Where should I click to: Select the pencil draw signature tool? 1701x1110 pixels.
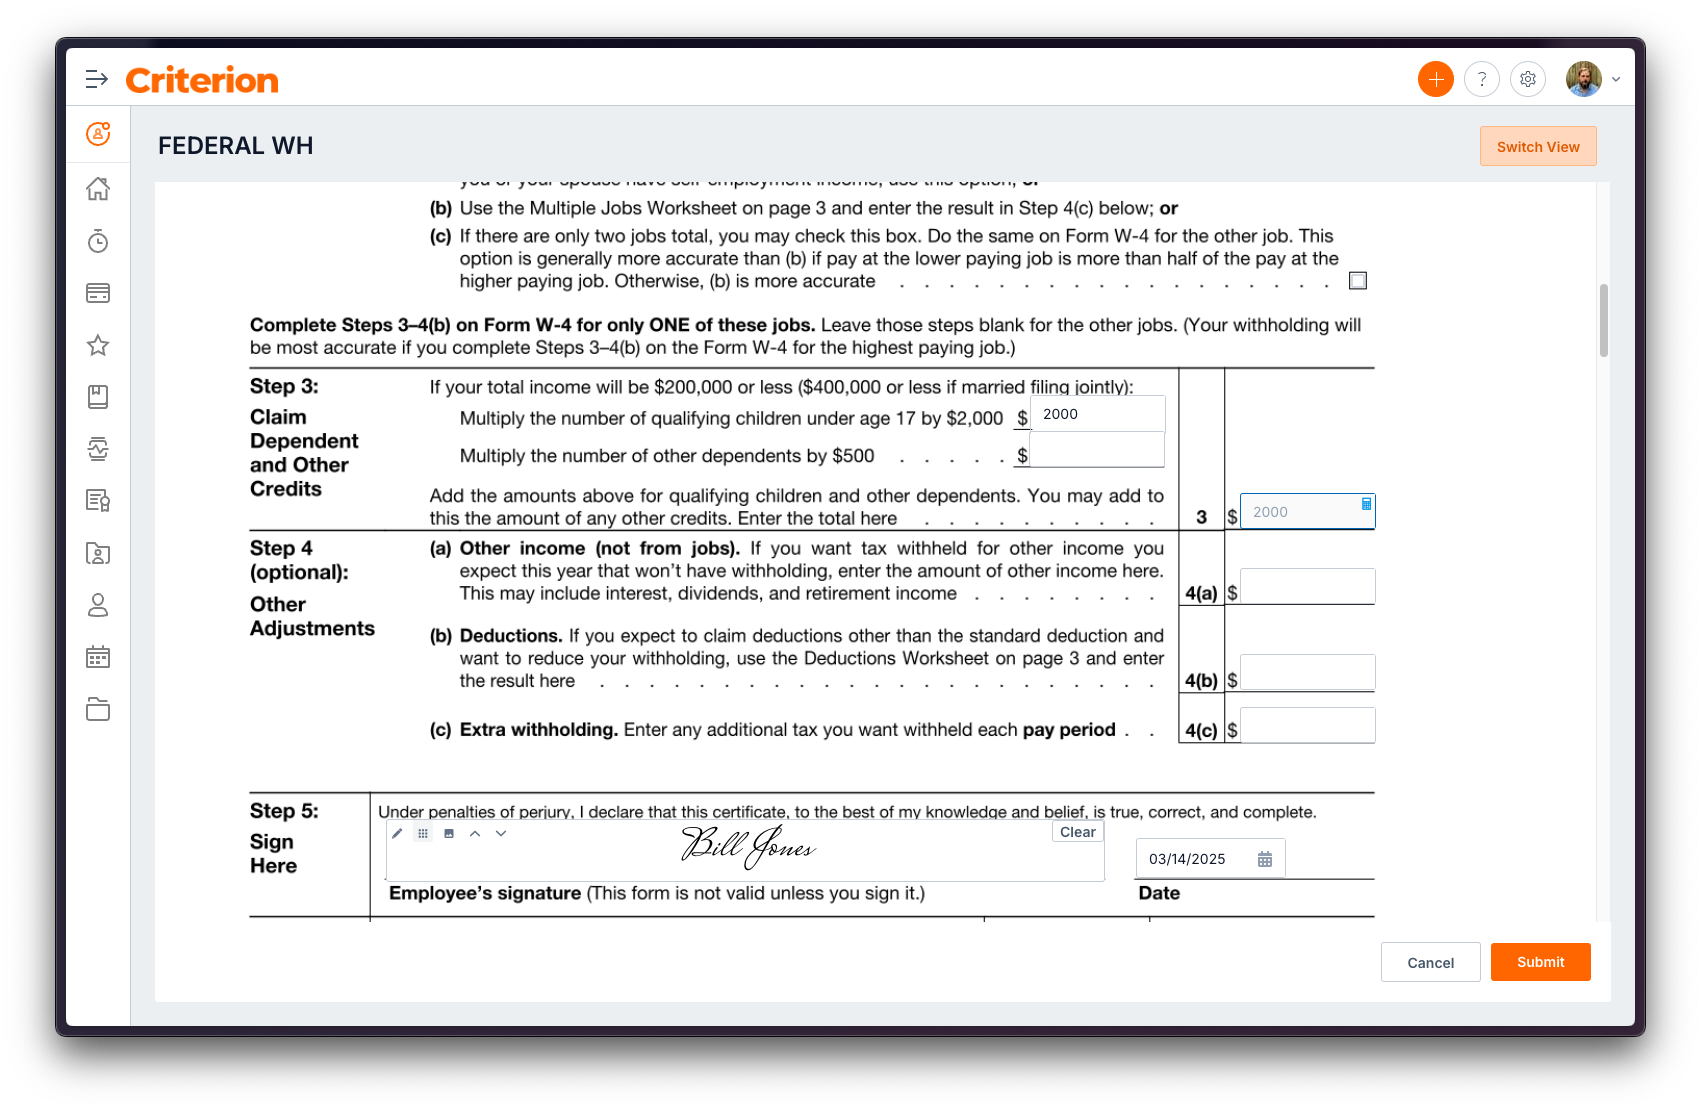[x=397, y=833]
